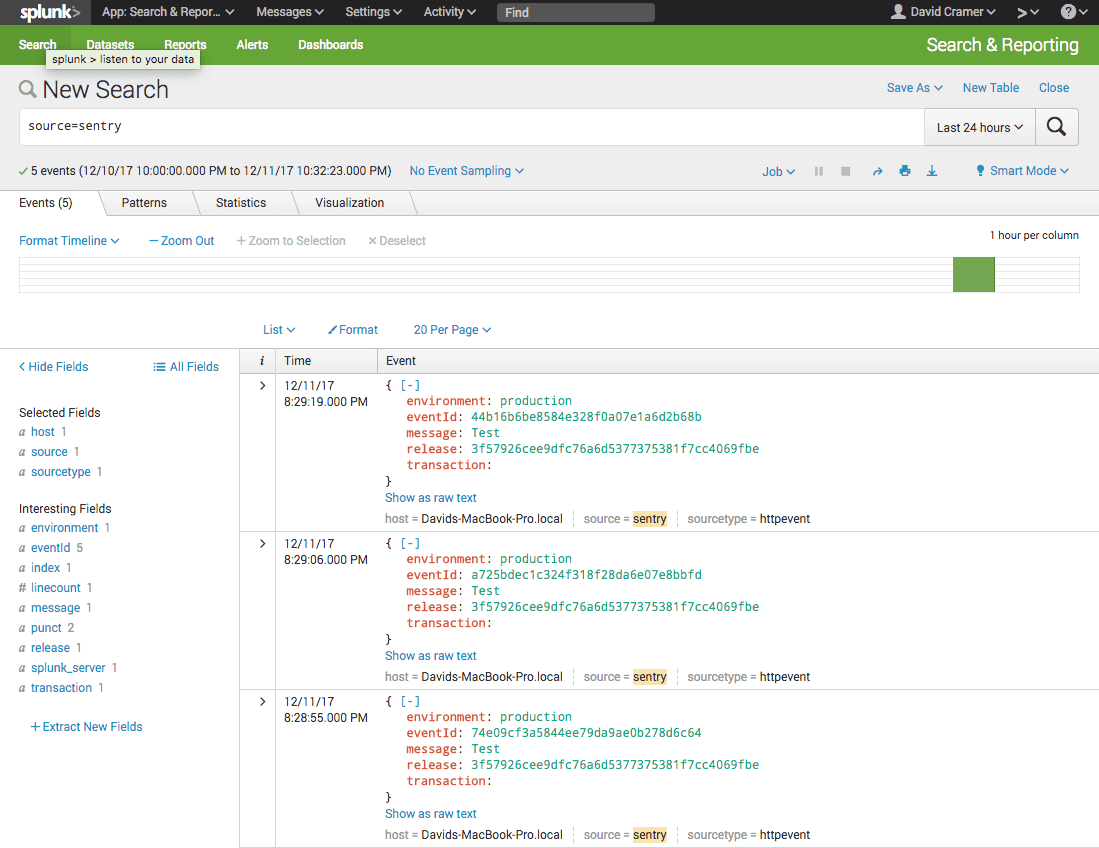The image size is (1099, 848).
Task: Open the Last 24 hours time range picker
Action: click(978, 127)
